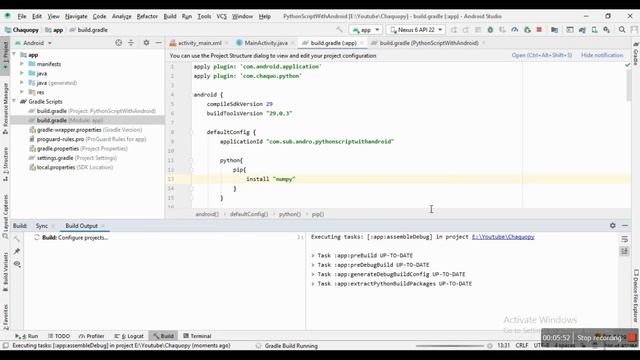Open the Project Structure folder icon
Viewport: 640px width, 360px height.
pos(554,30)
